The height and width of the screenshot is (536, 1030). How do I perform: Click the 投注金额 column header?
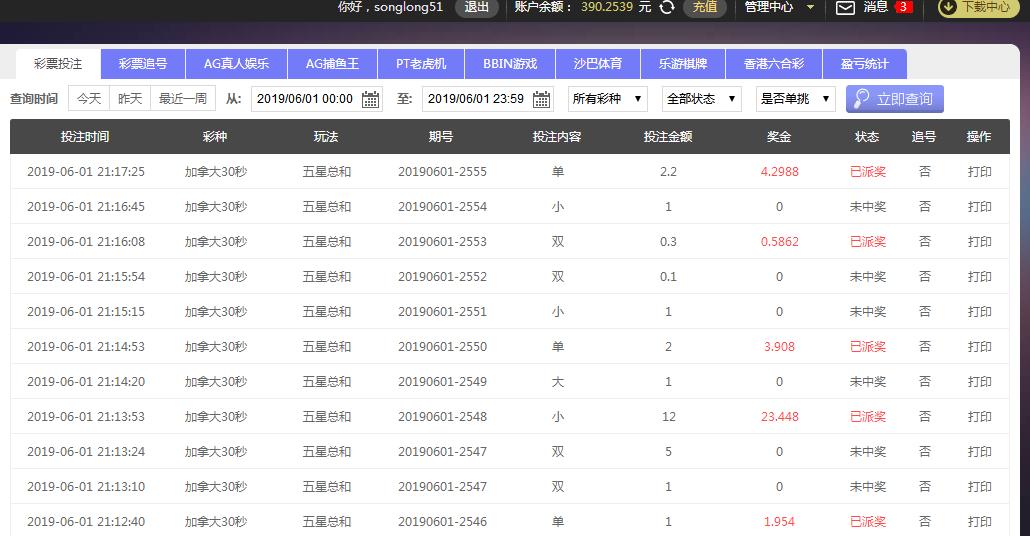point(668,137)
